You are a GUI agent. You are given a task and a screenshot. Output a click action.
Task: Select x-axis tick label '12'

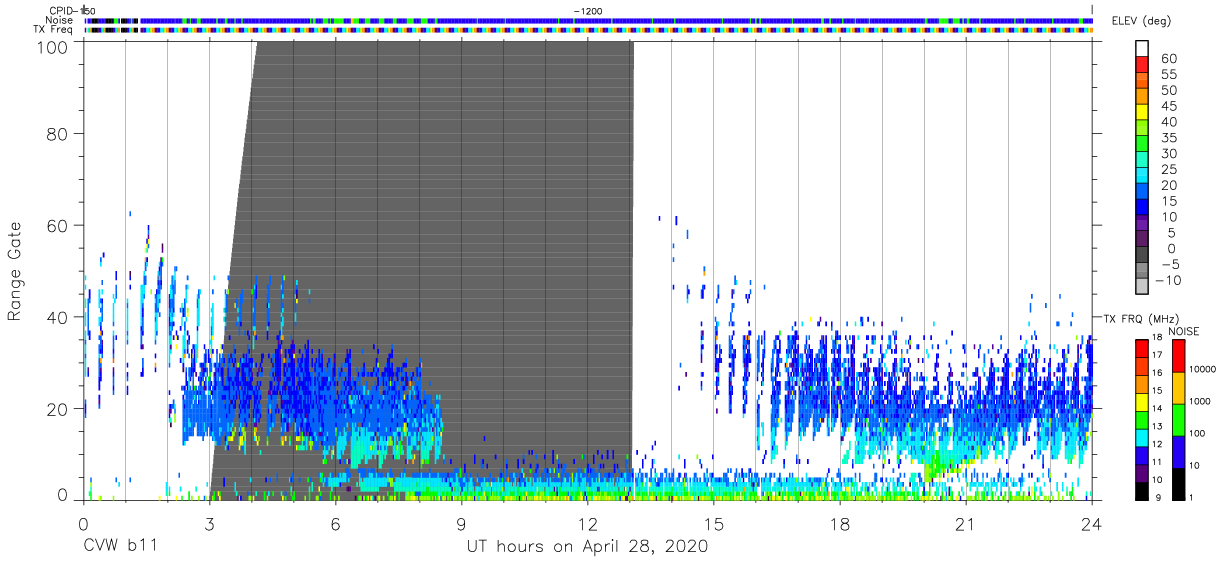(x=587, y=524)
